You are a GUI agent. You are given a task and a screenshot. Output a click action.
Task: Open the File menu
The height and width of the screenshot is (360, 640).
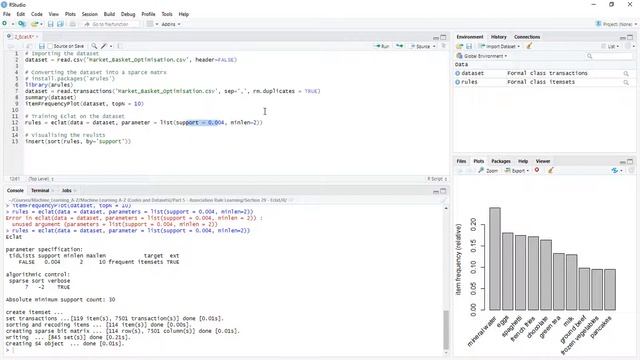point(7,14)
